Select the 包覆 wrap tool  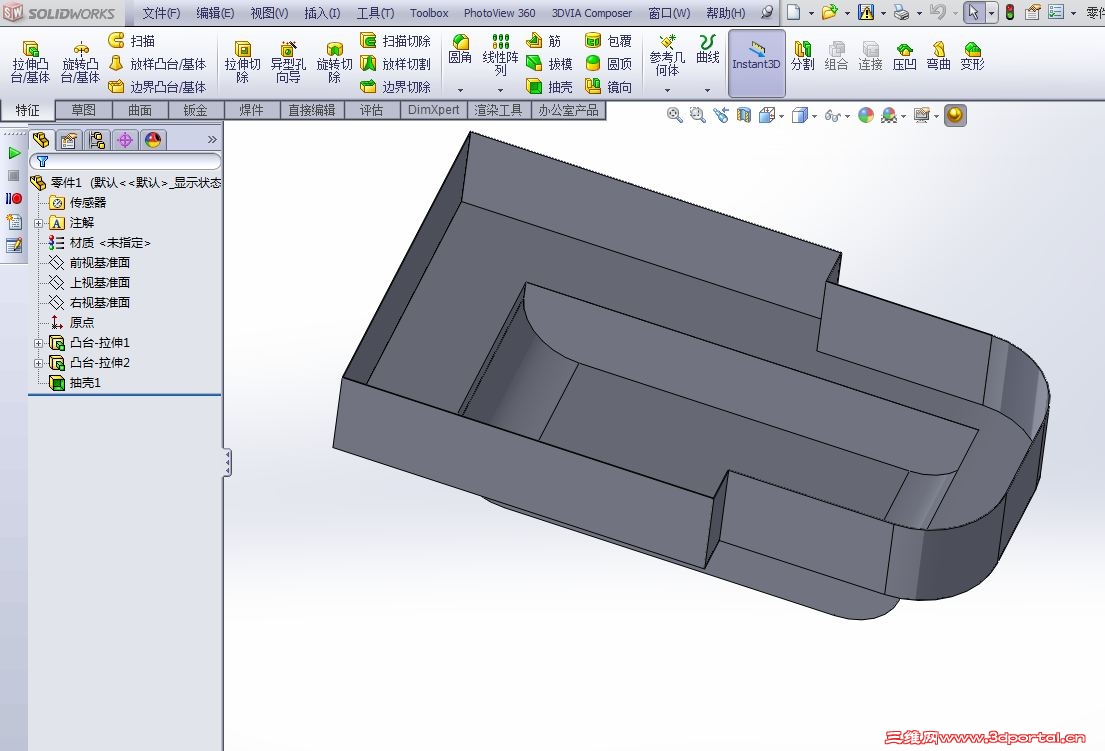609,41
